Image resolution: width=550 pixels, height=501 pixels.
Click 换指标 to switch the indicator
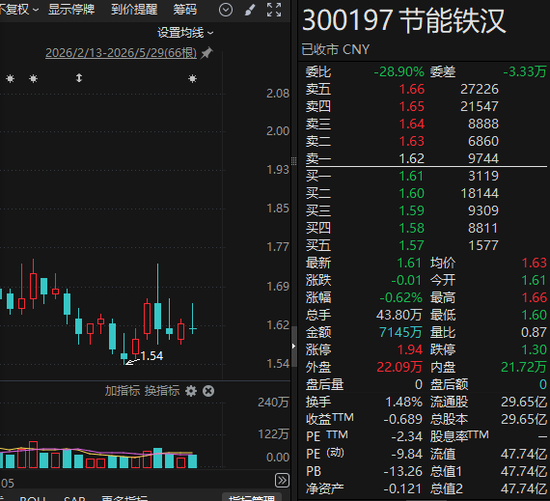(x=162, y=391)
